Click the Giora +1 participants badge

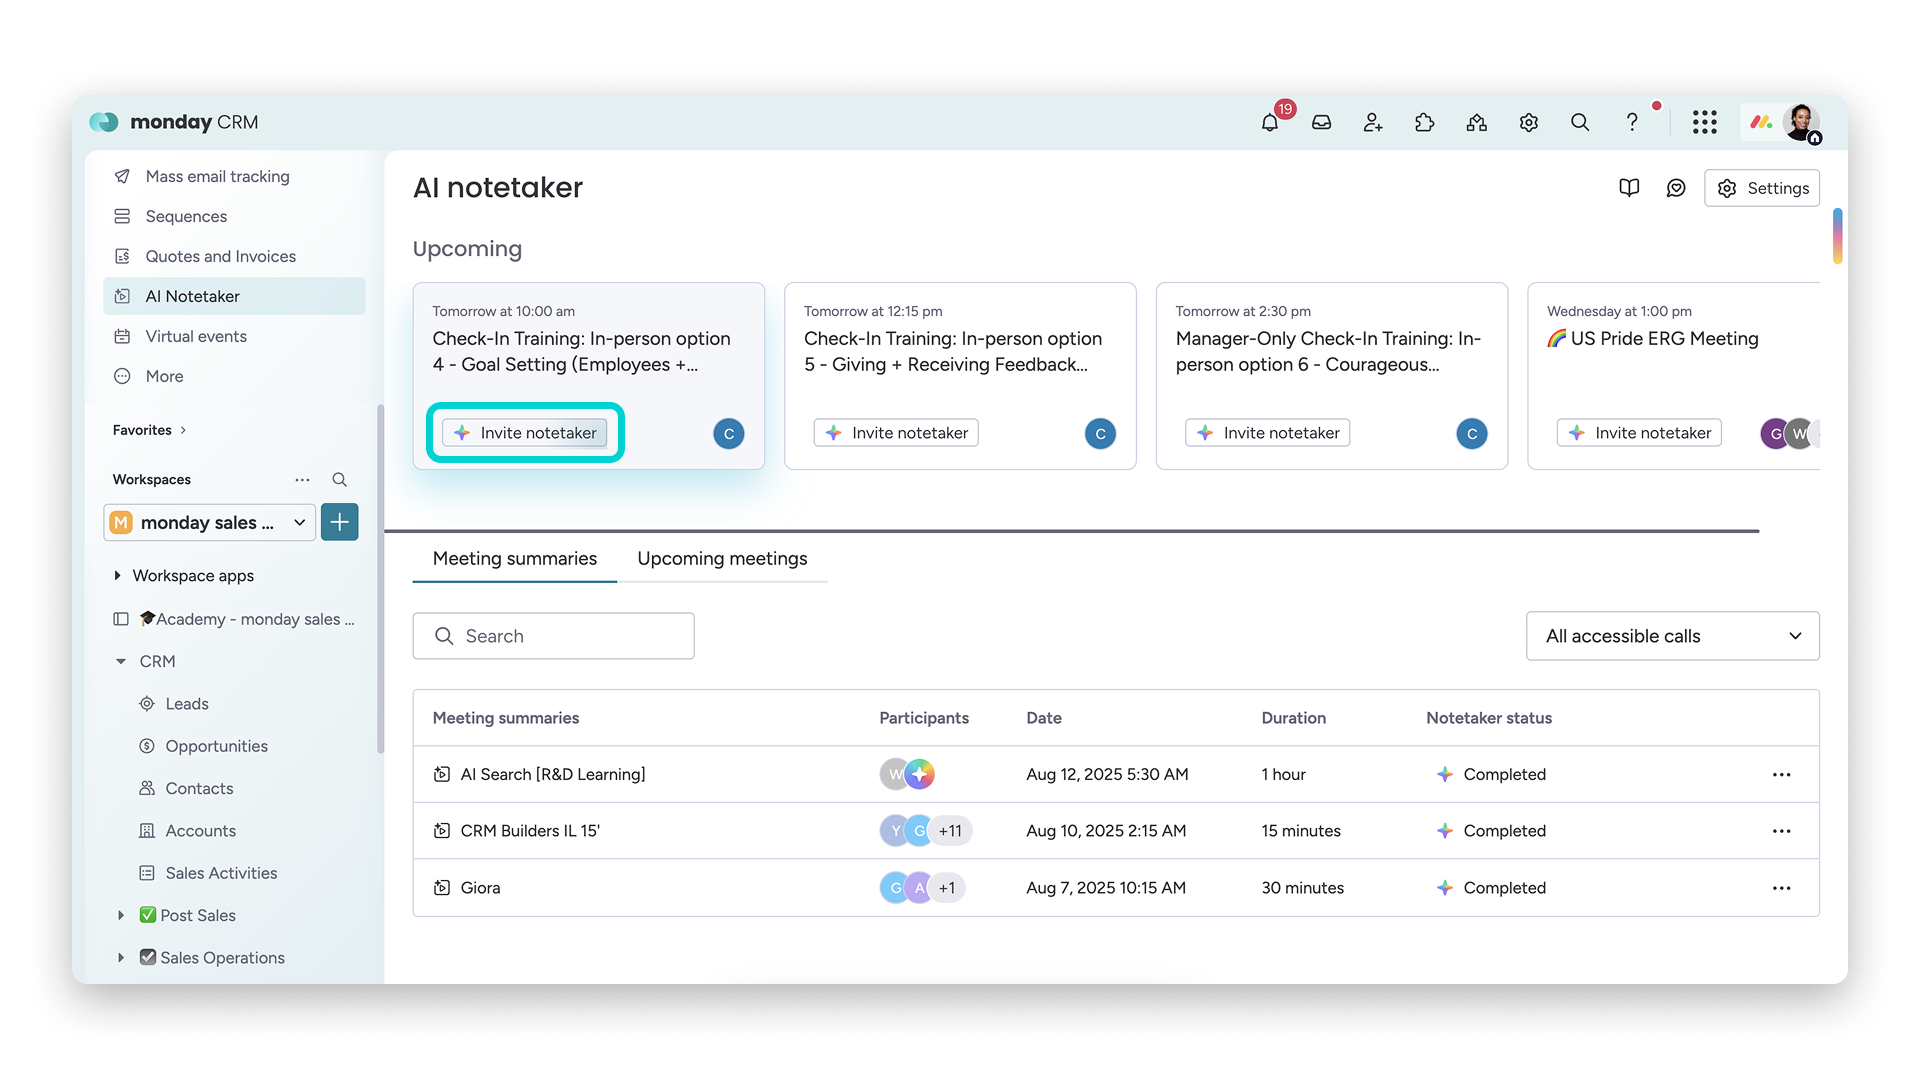point(947,888)
